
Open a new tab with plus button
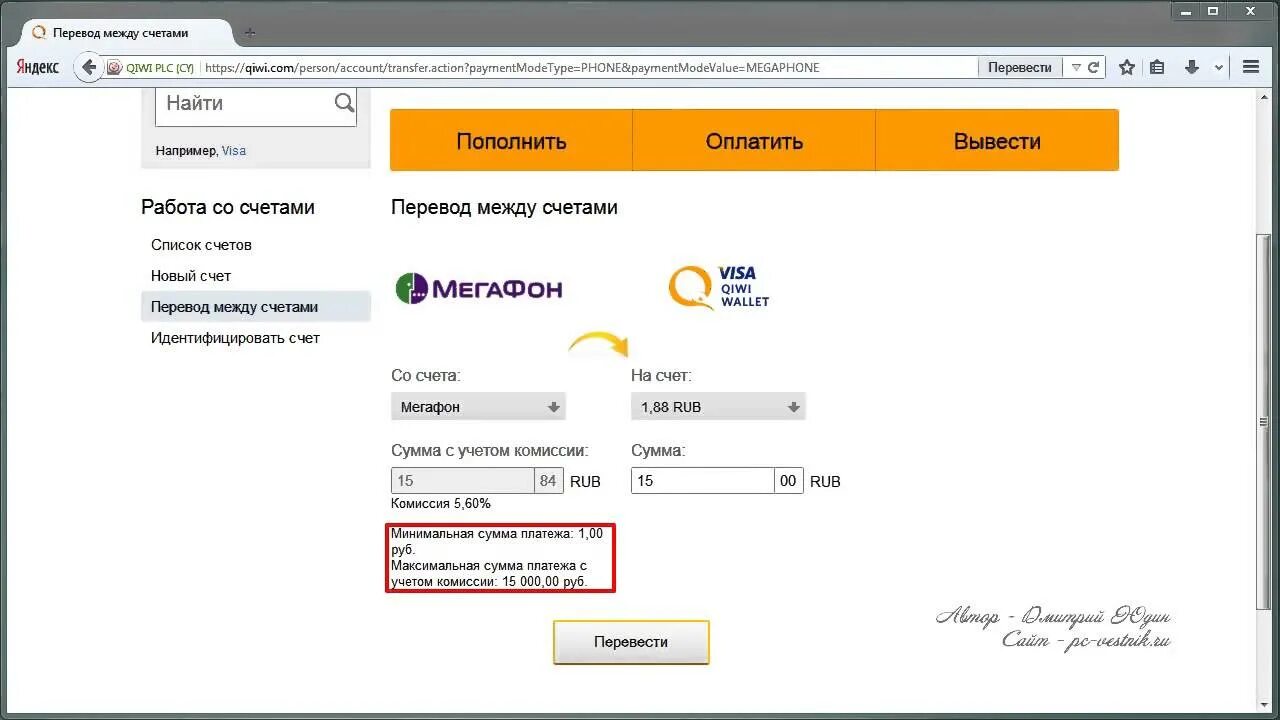pos(250,32)
